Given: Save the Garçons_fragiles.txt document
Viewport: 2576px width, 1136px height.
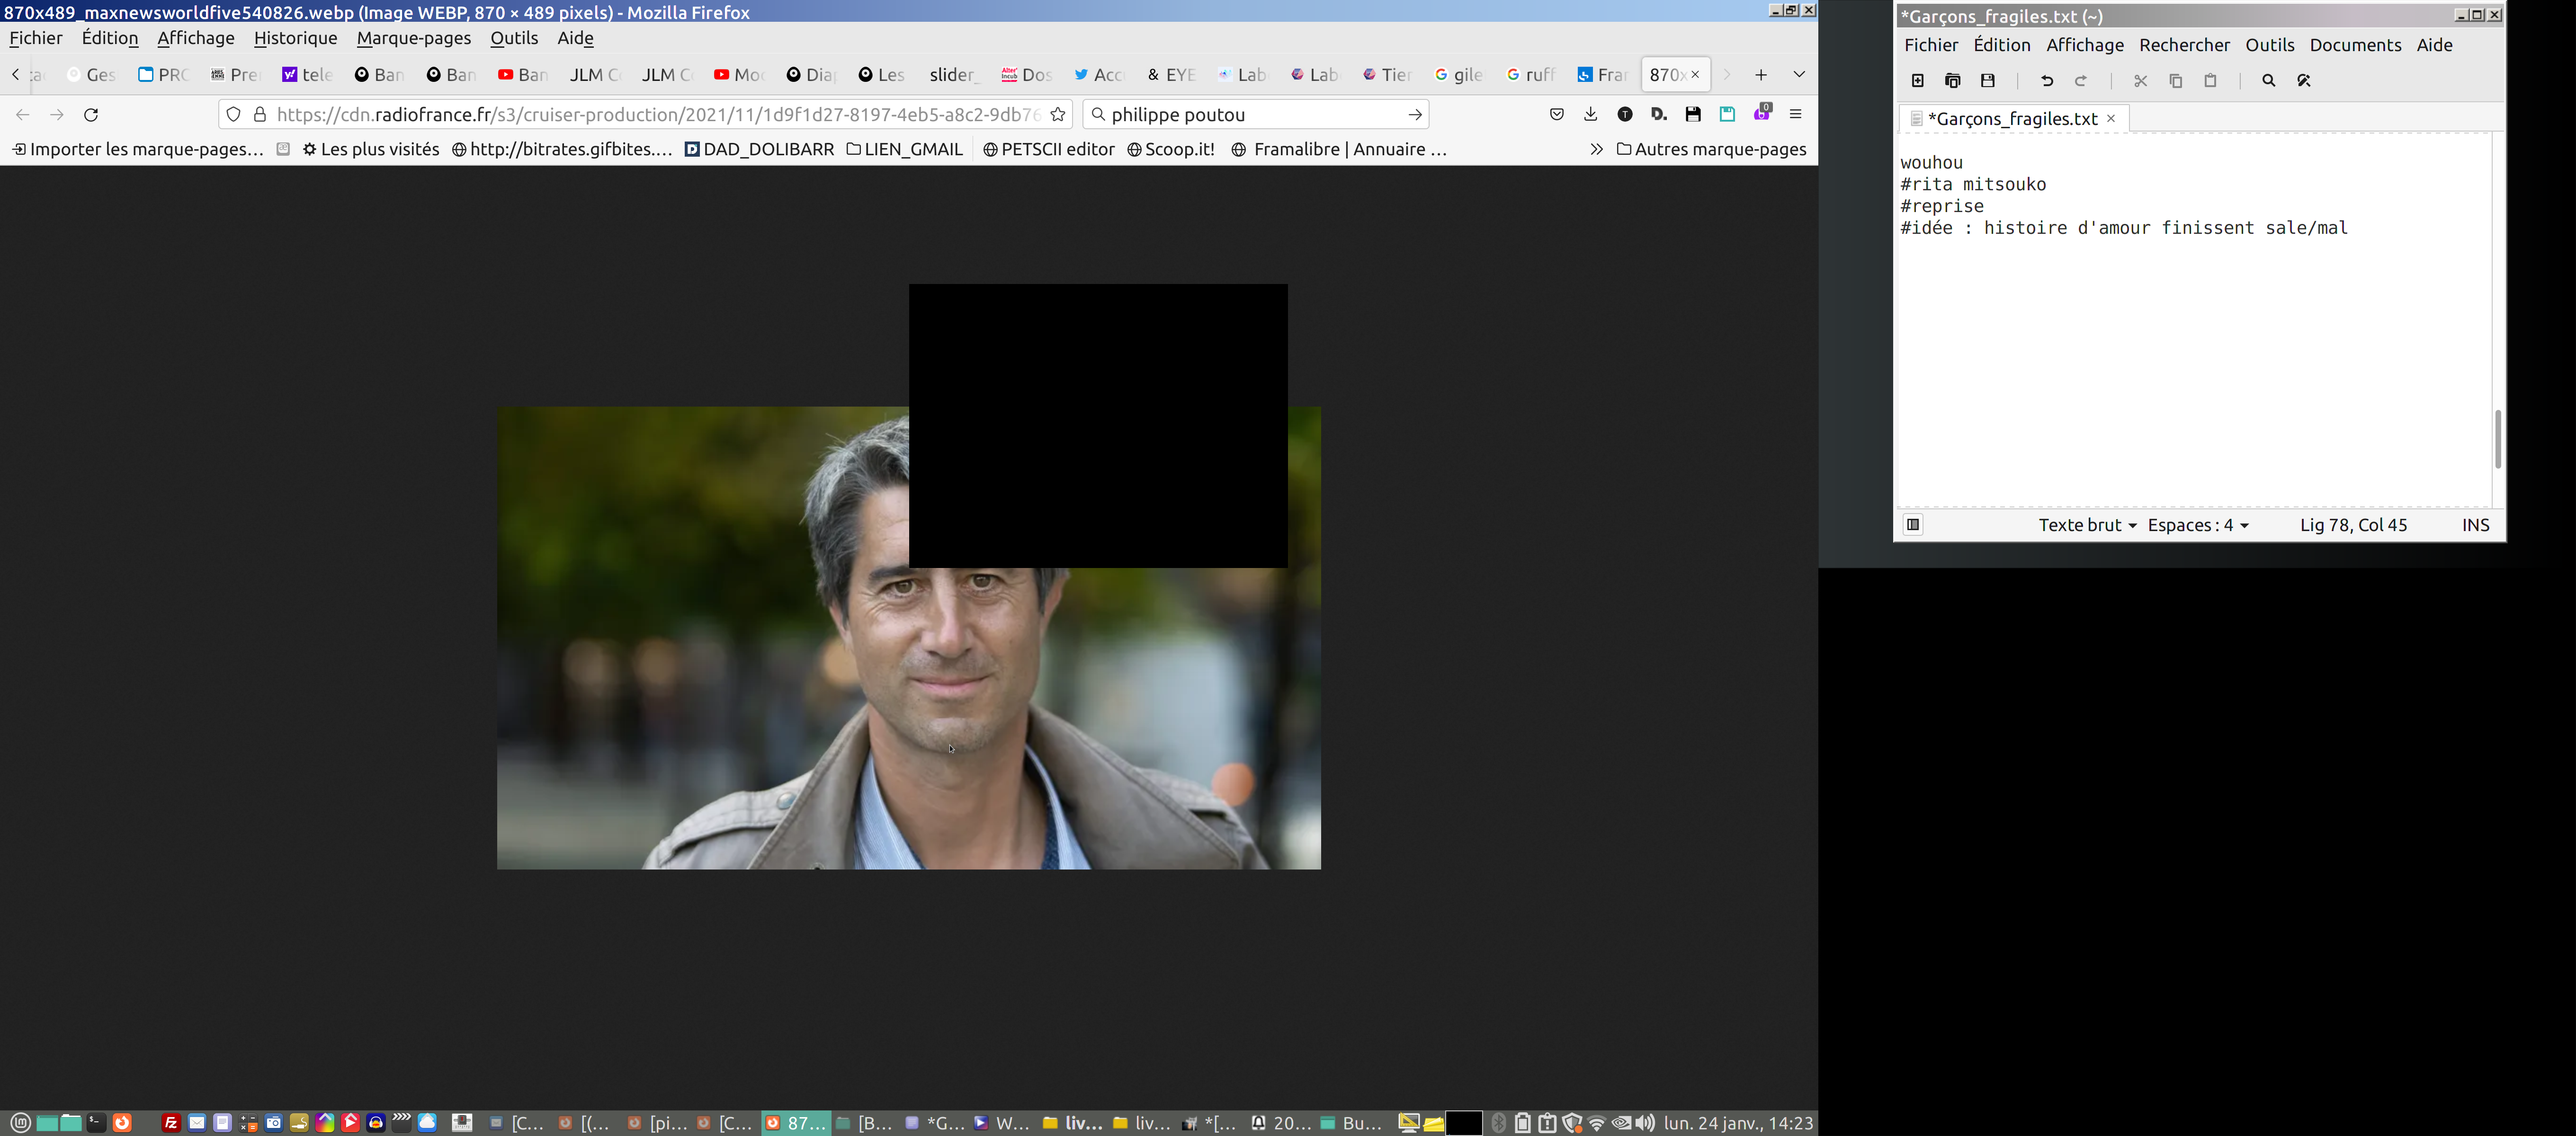Looking at the screenshot, I should point(1987,81).
